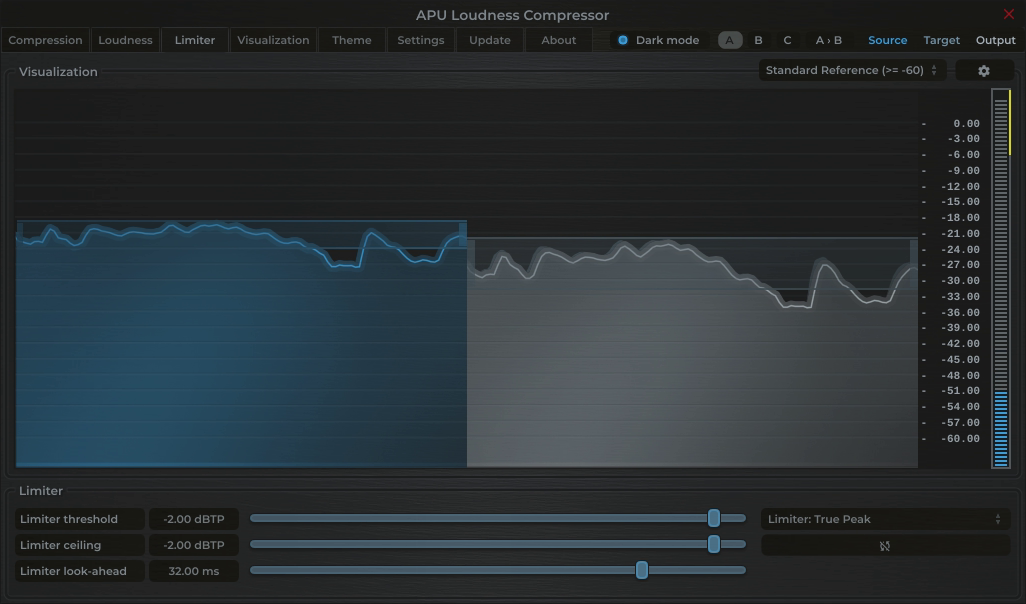The width and height of the screenshot is (1026, 604).
Task: Open the Loudness tab
Action: point(125,40)
